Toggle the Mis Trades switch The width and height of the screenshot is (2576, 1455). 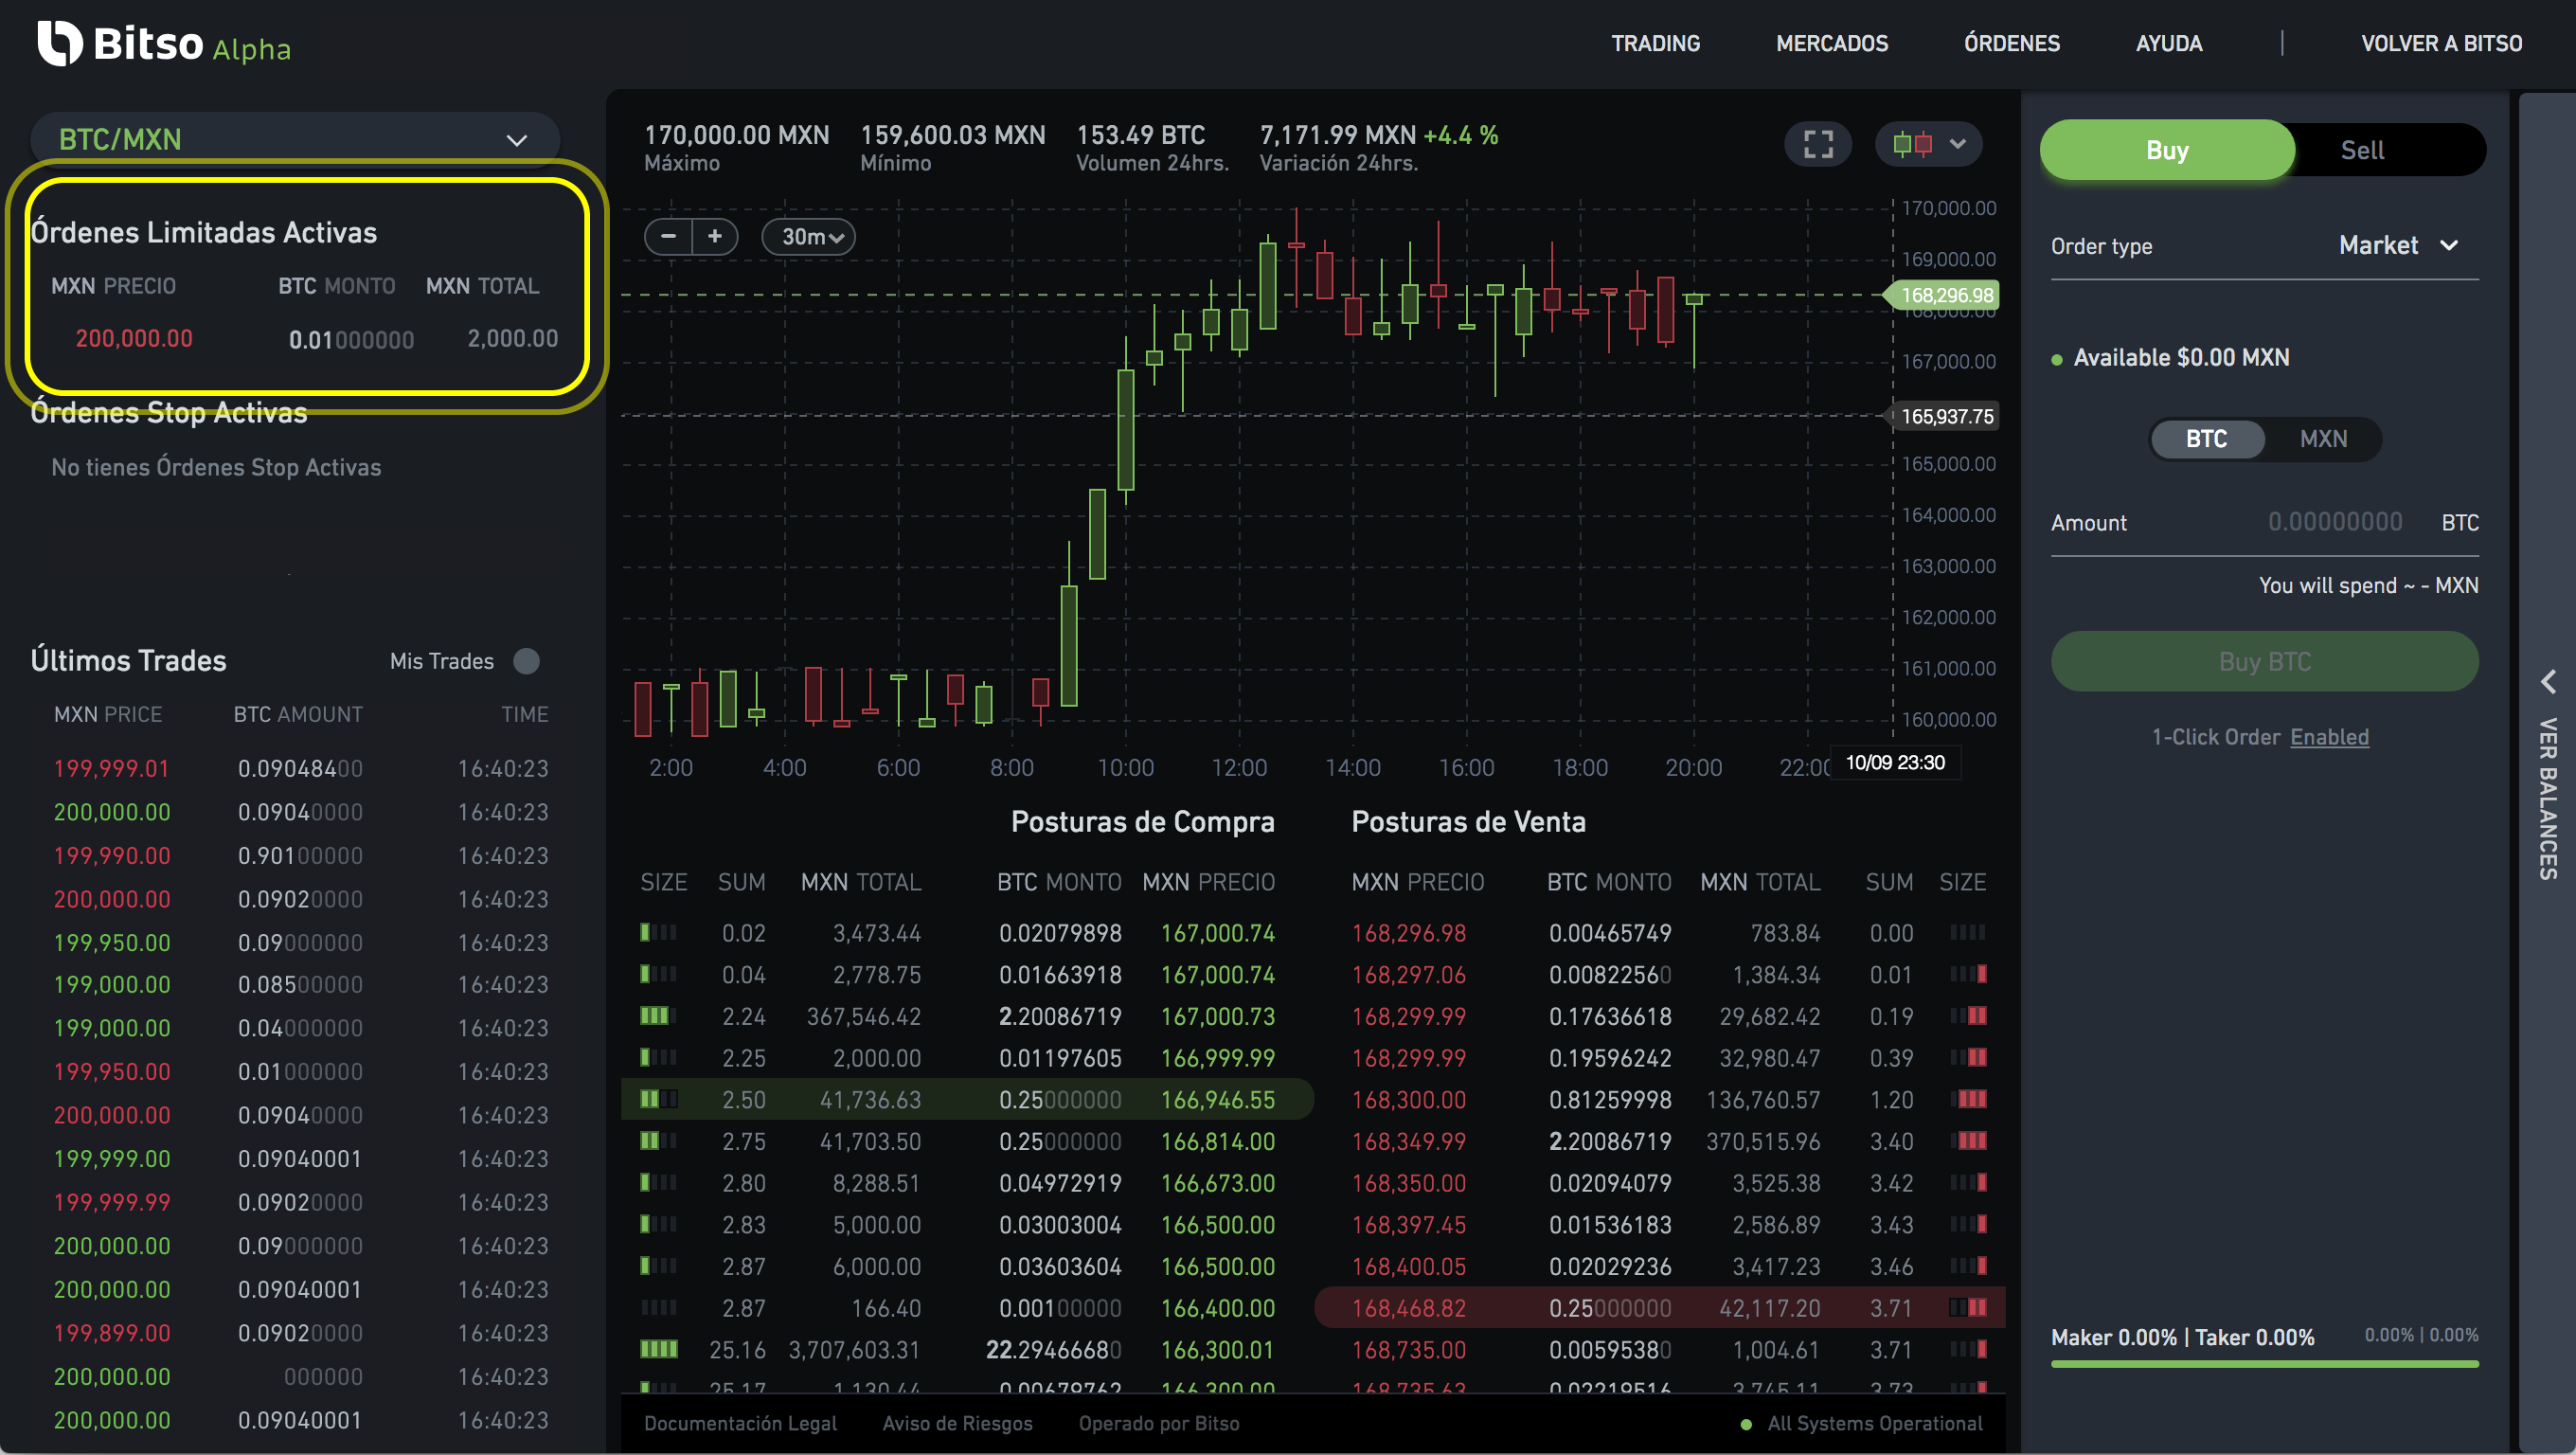526,661
